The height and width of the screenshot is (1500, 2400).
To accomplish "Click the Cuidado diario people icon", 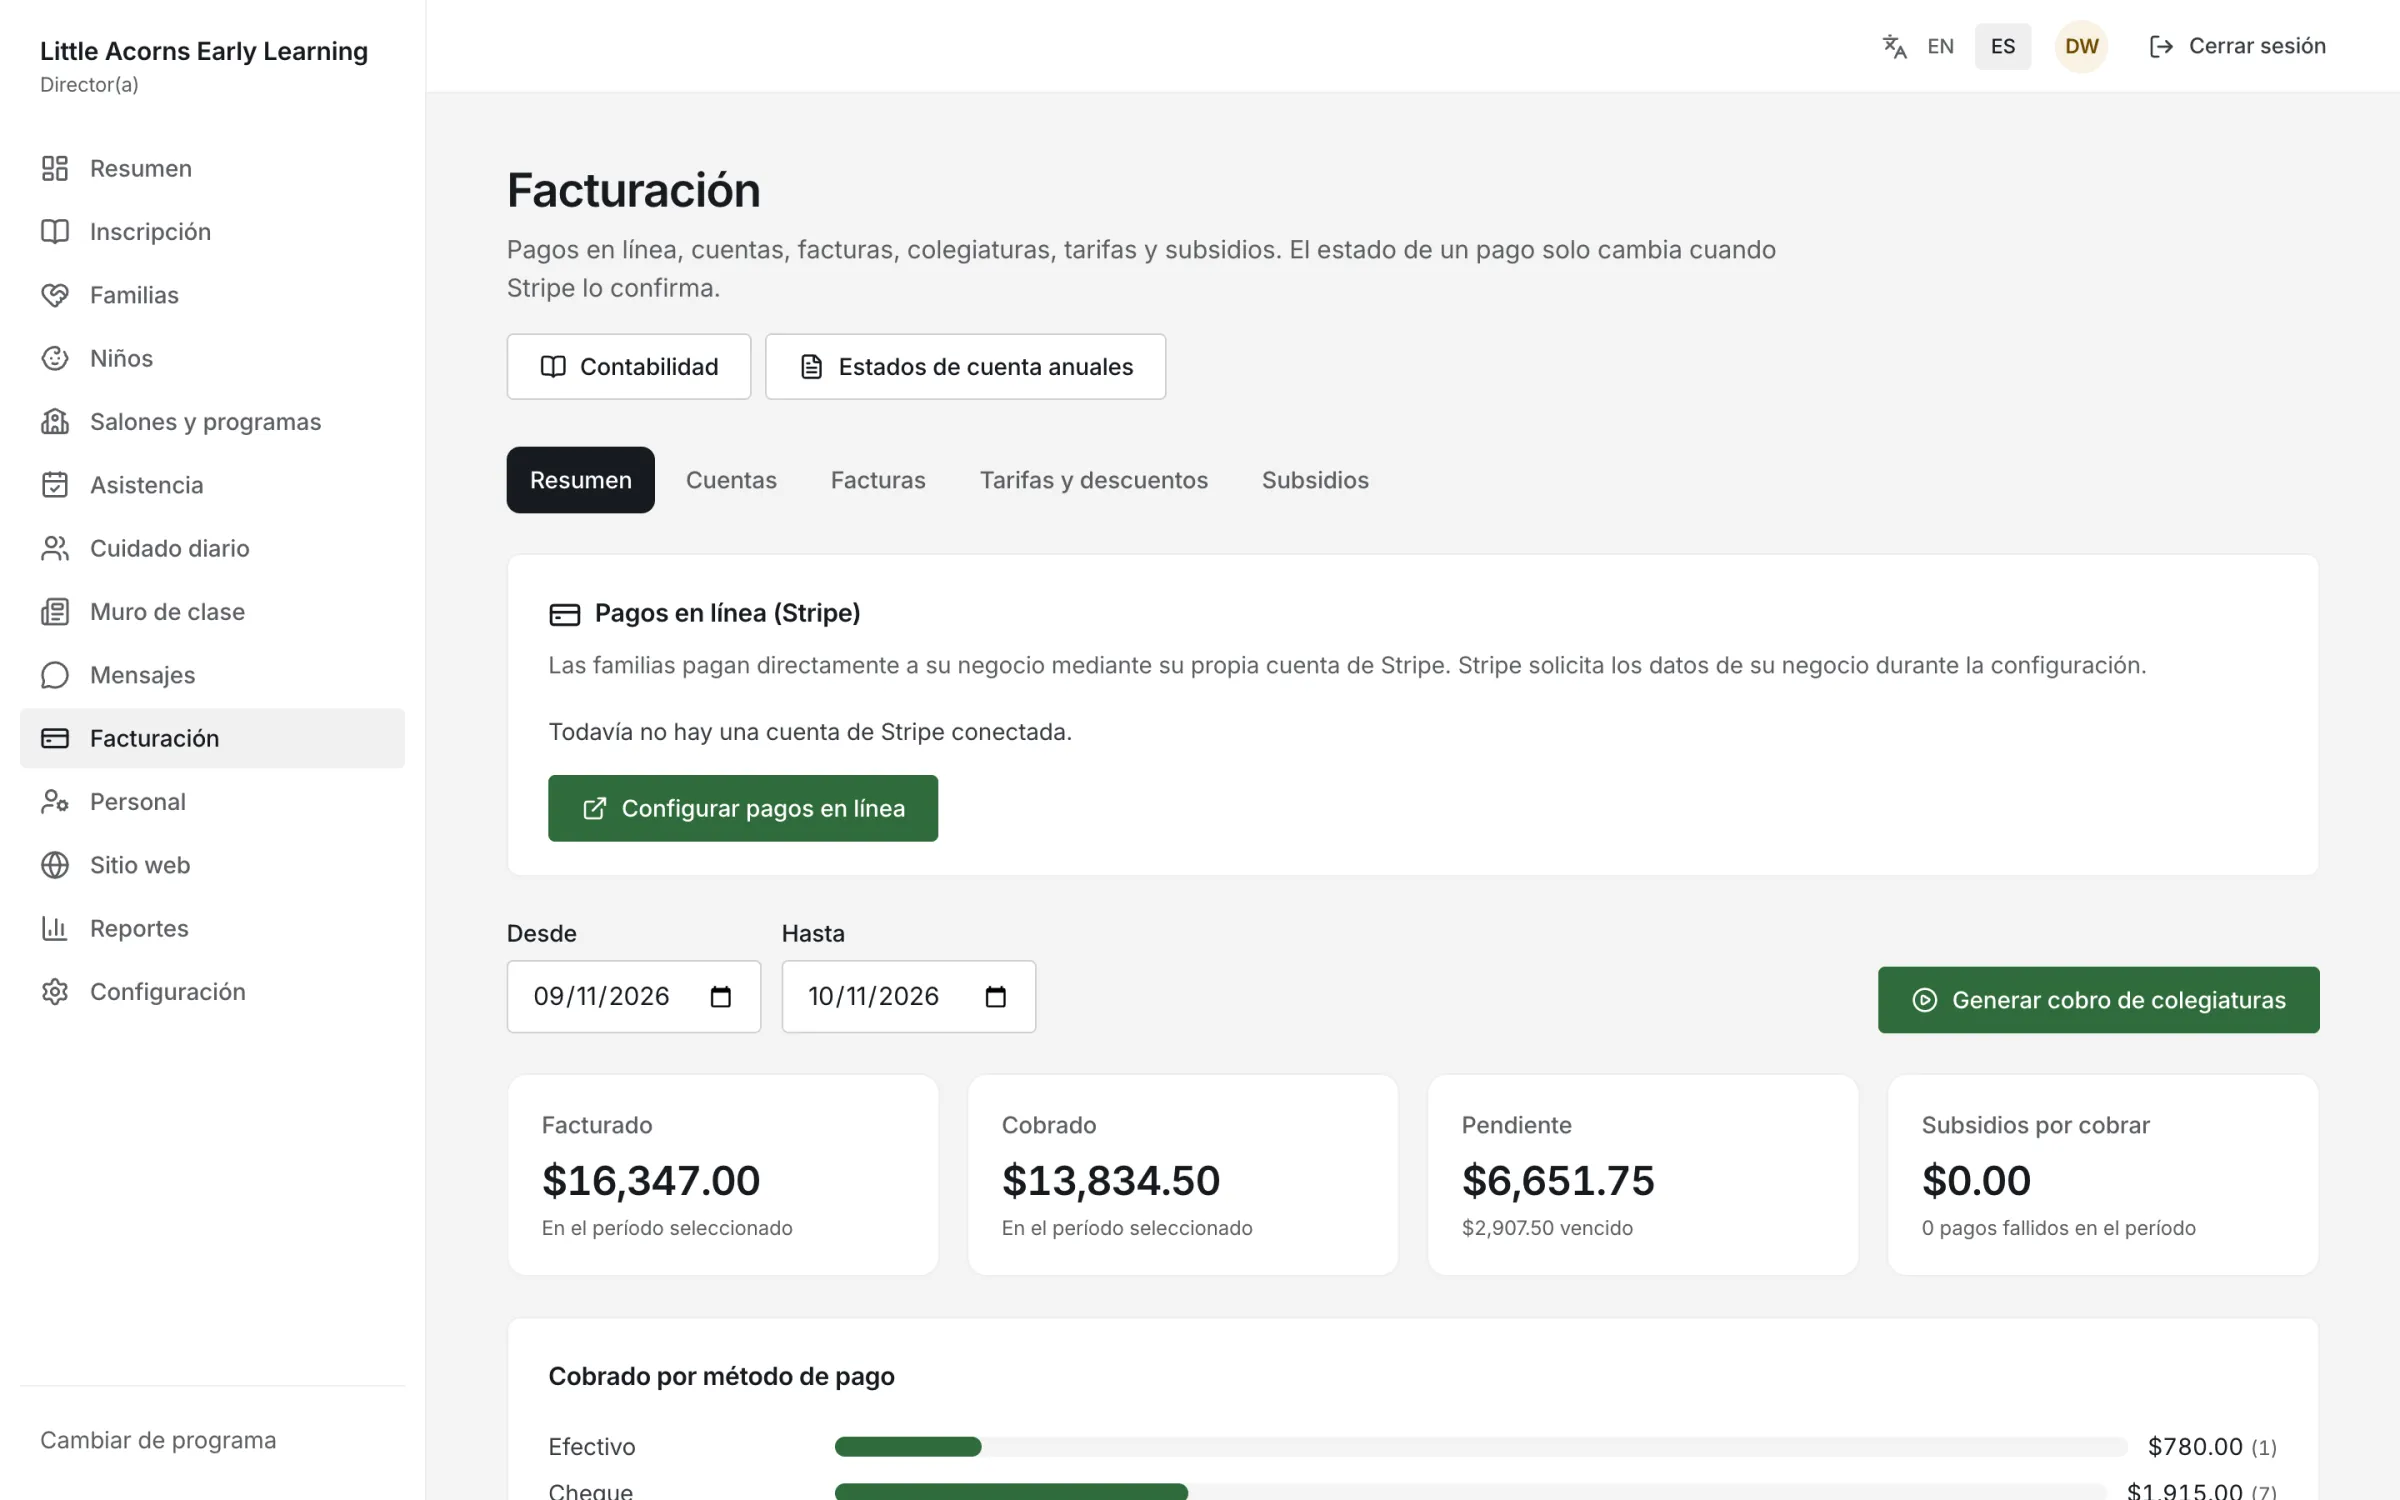I will [55, 548].
